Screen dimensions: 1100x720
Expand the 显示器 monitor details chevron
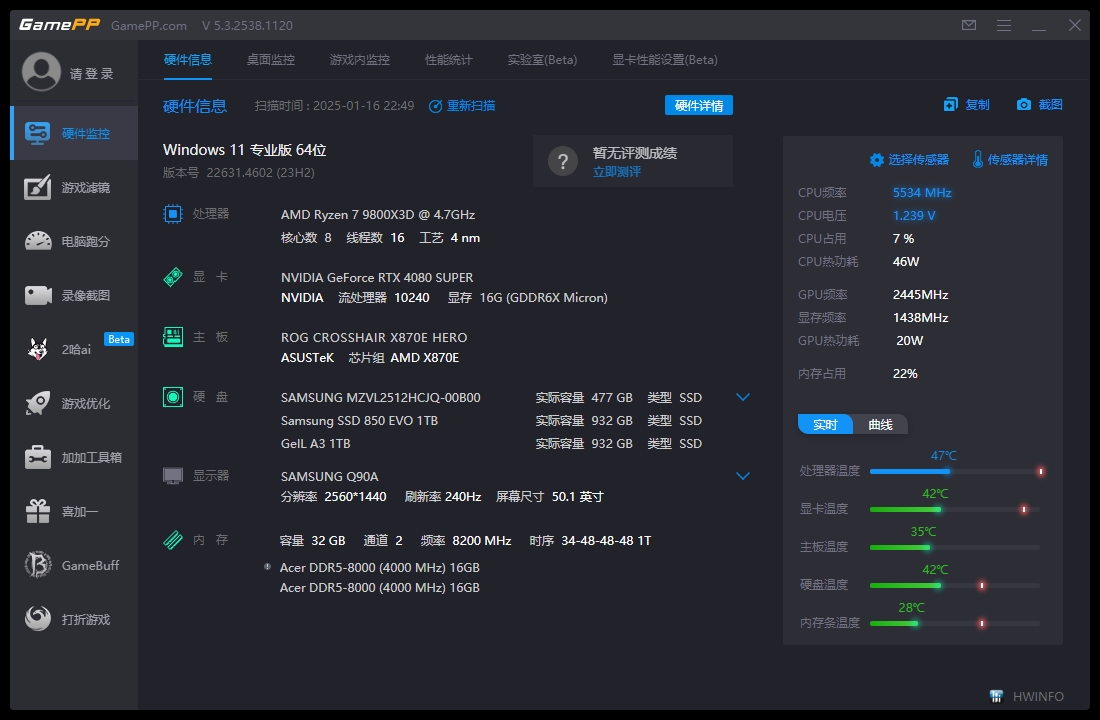pyautogui.click(x=743, y=476)
